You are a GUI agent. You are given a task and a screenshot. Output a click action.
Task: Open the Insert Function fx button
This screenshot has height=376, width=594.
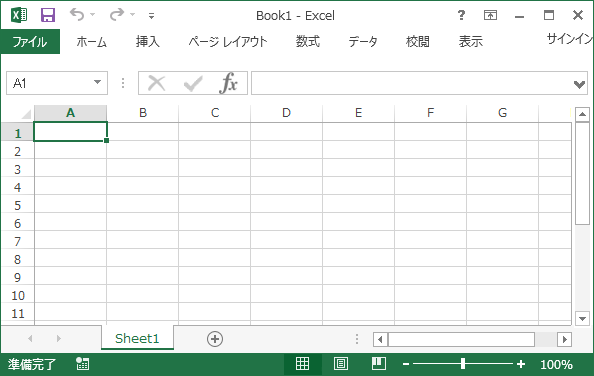pos(228,83)
